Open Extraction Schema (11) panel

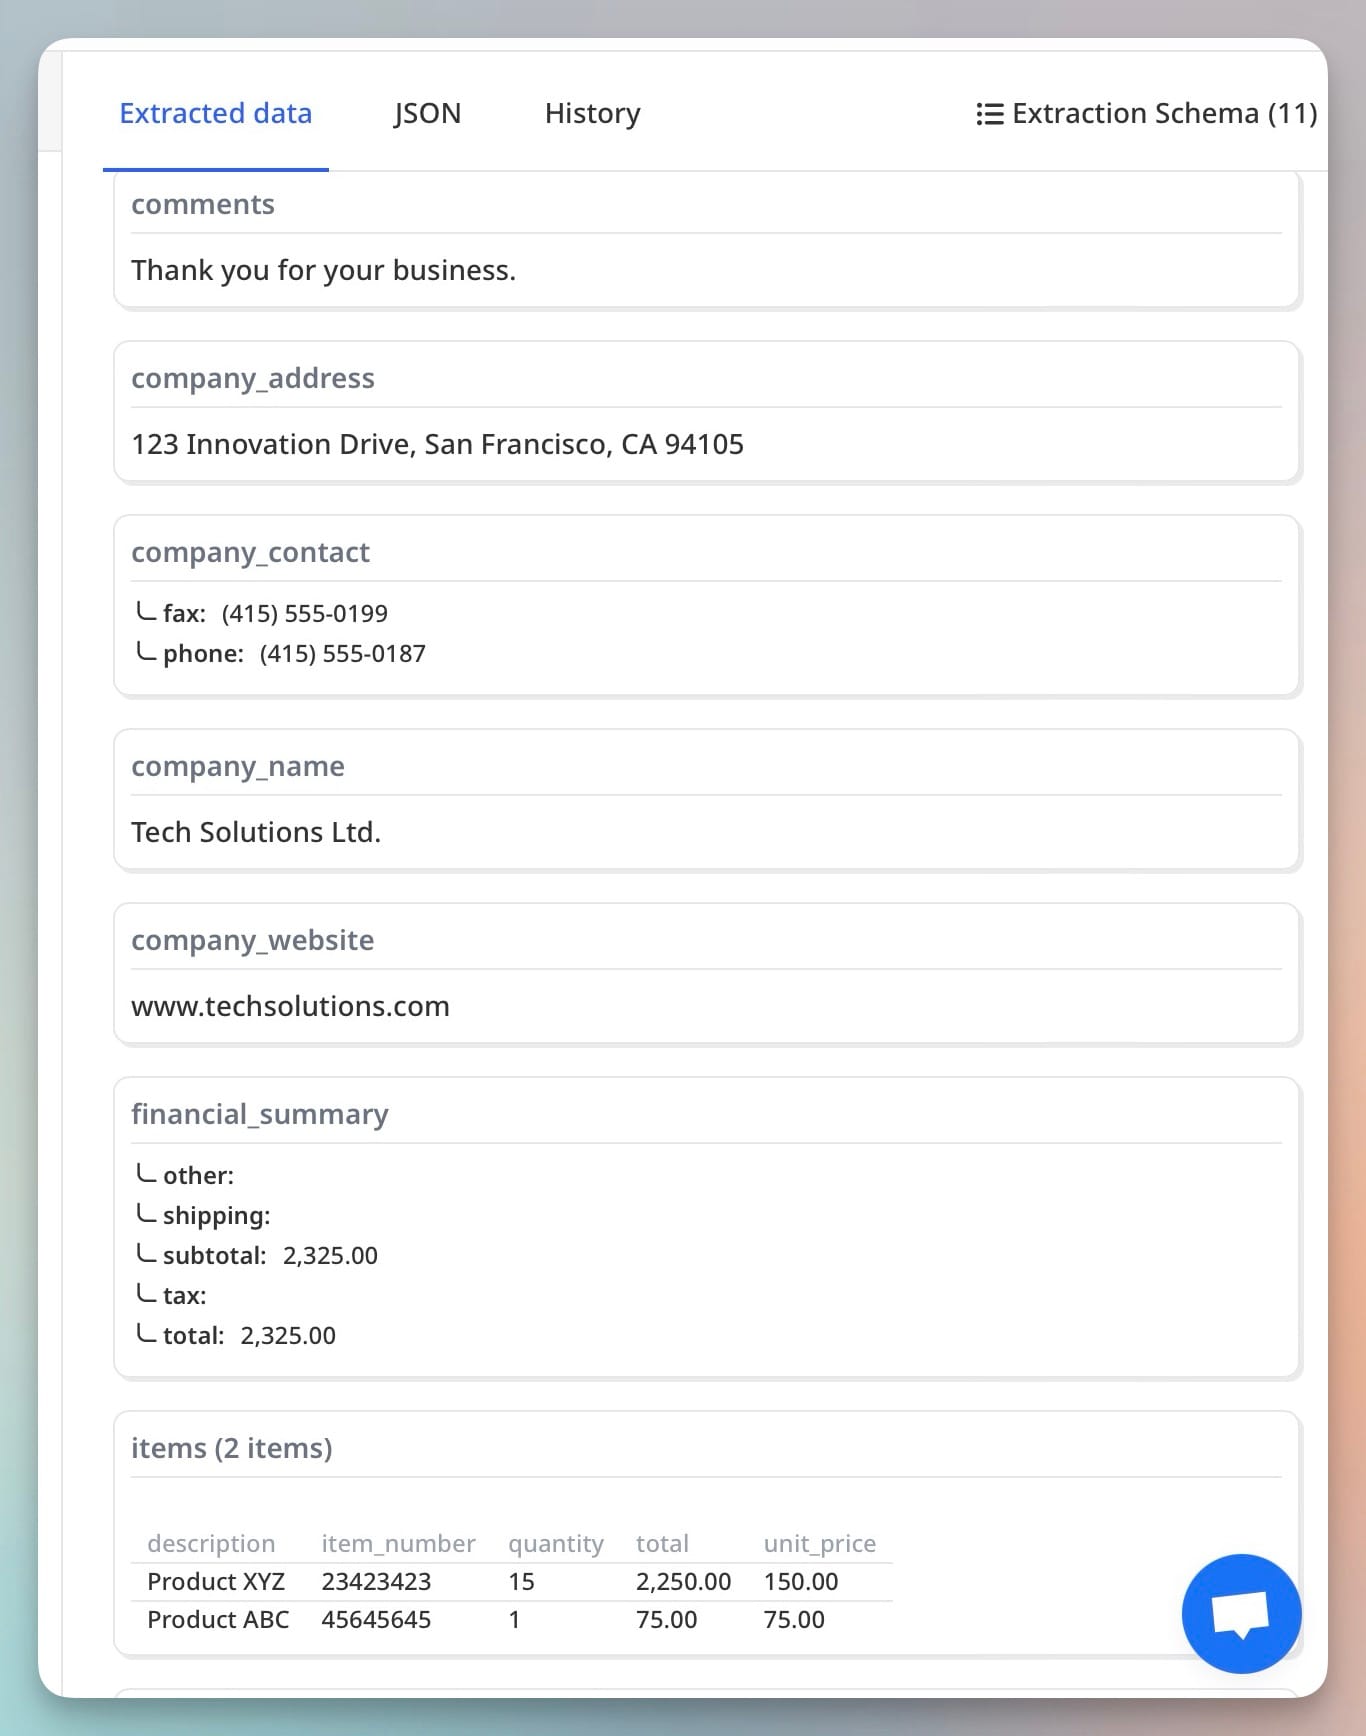pos(1164,114)
